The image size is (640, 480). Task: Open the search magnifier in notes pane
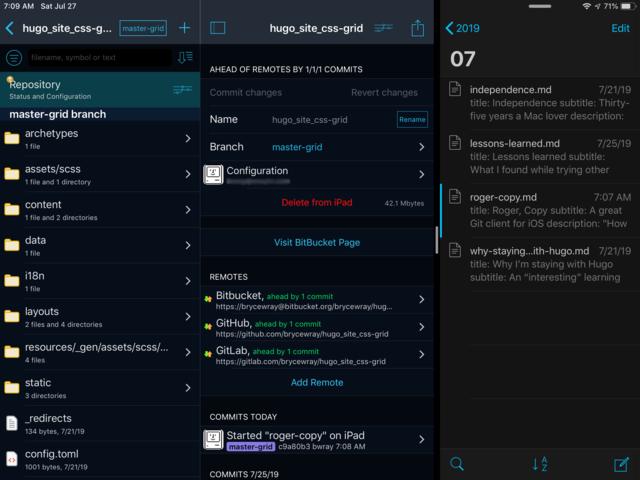pos(457,464)
